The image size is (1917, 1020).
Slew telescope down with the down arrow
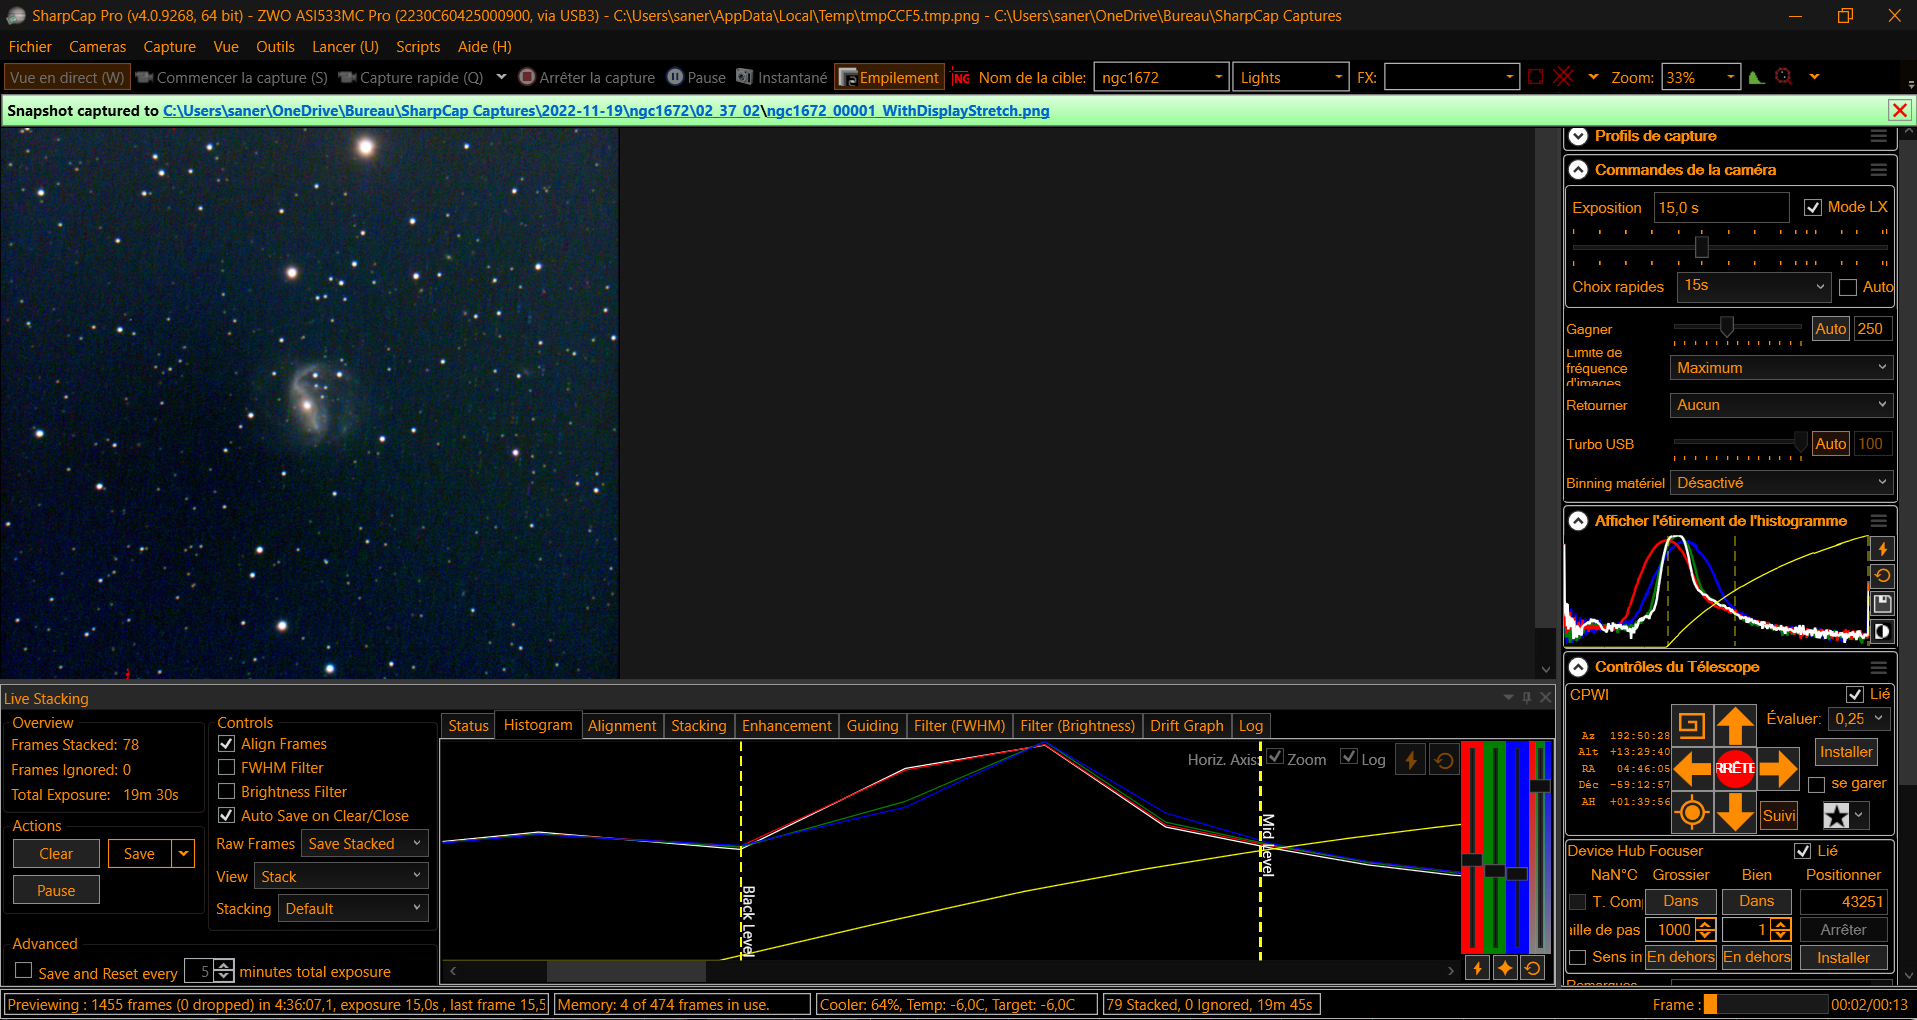[x=1735, y=812]
